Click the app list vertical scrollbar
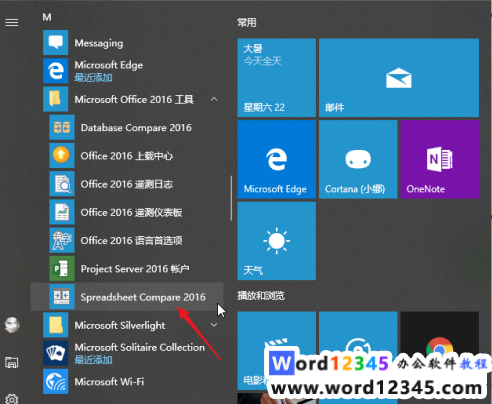The height and width of the screenshot is (404, 492). tap(231, 198)
